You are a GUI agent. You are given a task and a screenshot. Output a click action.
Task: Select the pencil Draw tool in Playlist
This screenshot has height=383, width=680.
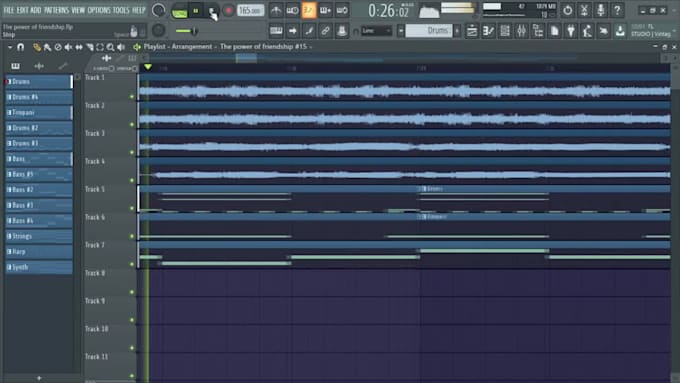tap(36, 47)
